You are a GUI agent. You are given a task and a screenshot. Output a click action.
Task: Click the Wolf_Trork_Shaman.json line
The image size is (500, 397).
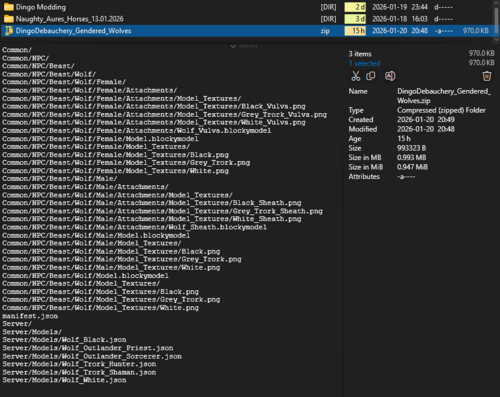click(79, 372)
